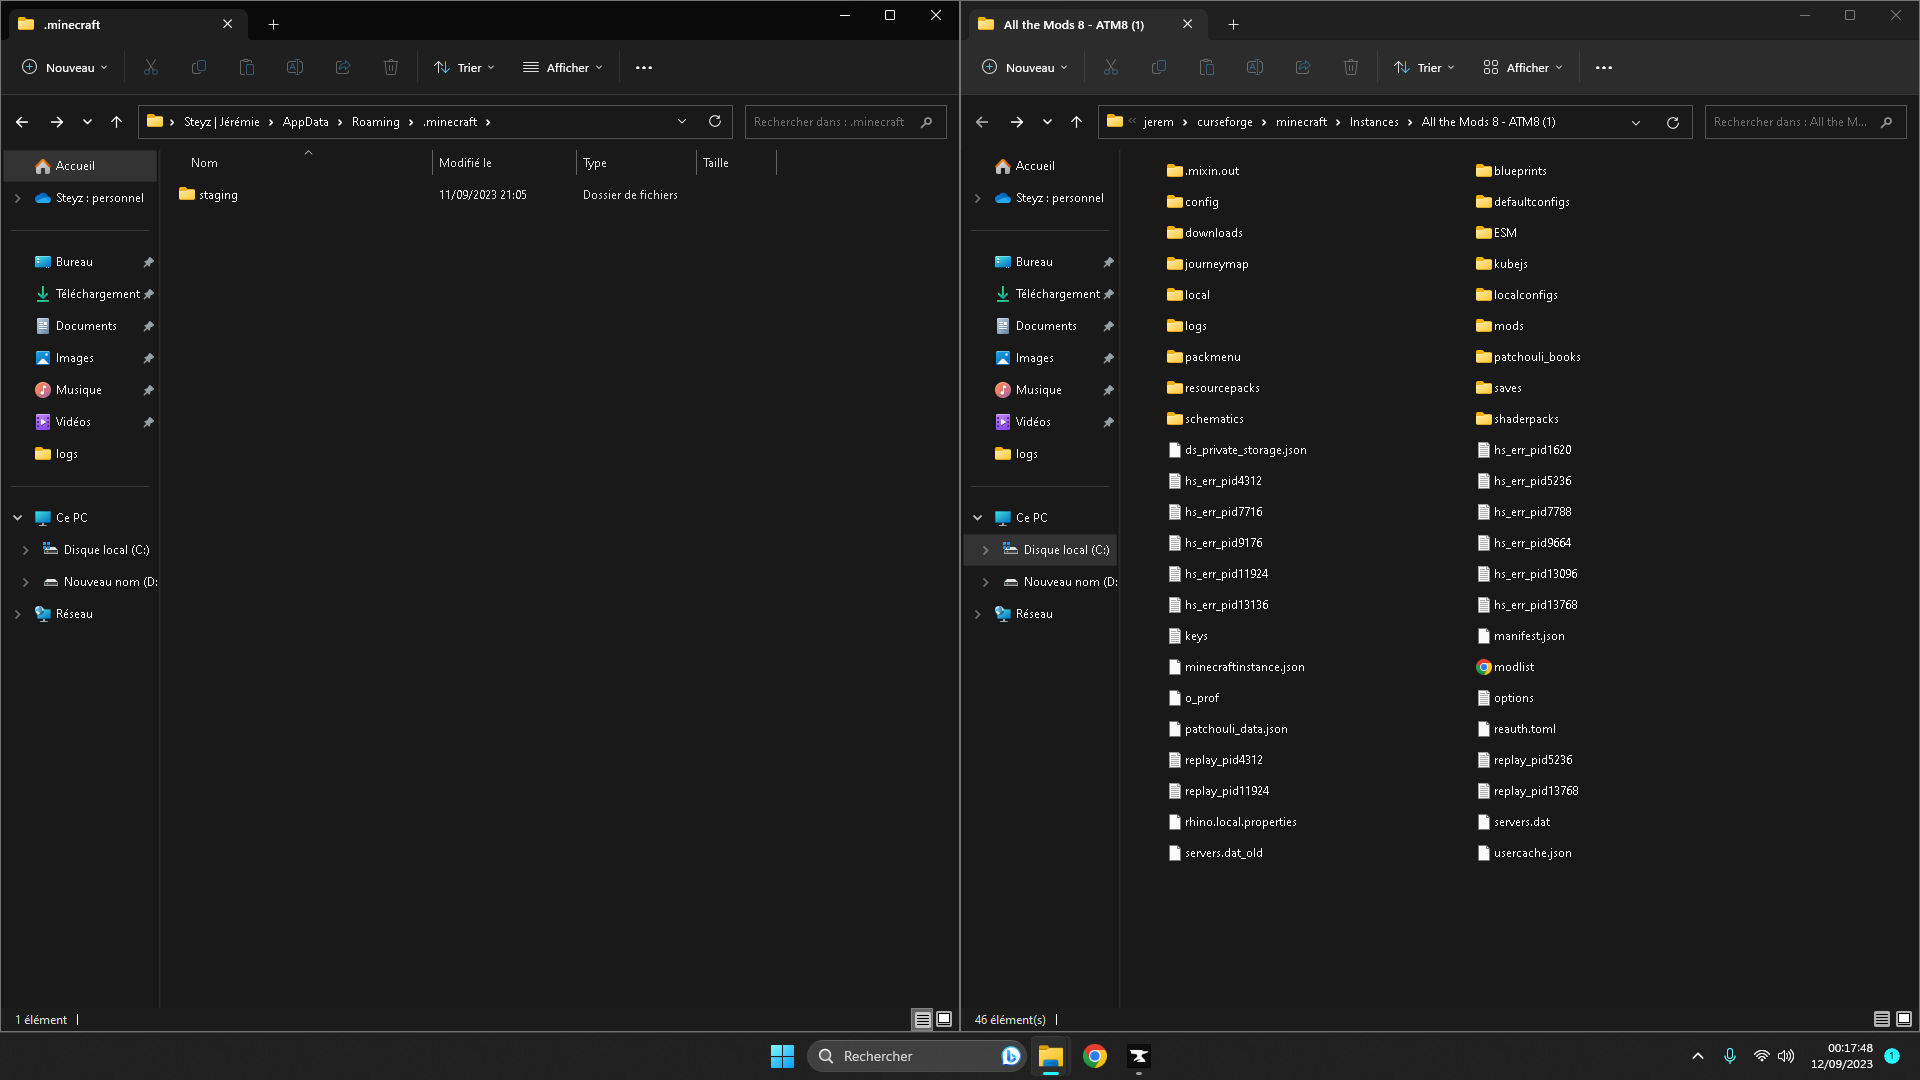Image resolution: width=1920 pixels, height=1080 pixels.
Task: Click Cut icon in .minecraft window toolbar
Action: coord(151,67)
